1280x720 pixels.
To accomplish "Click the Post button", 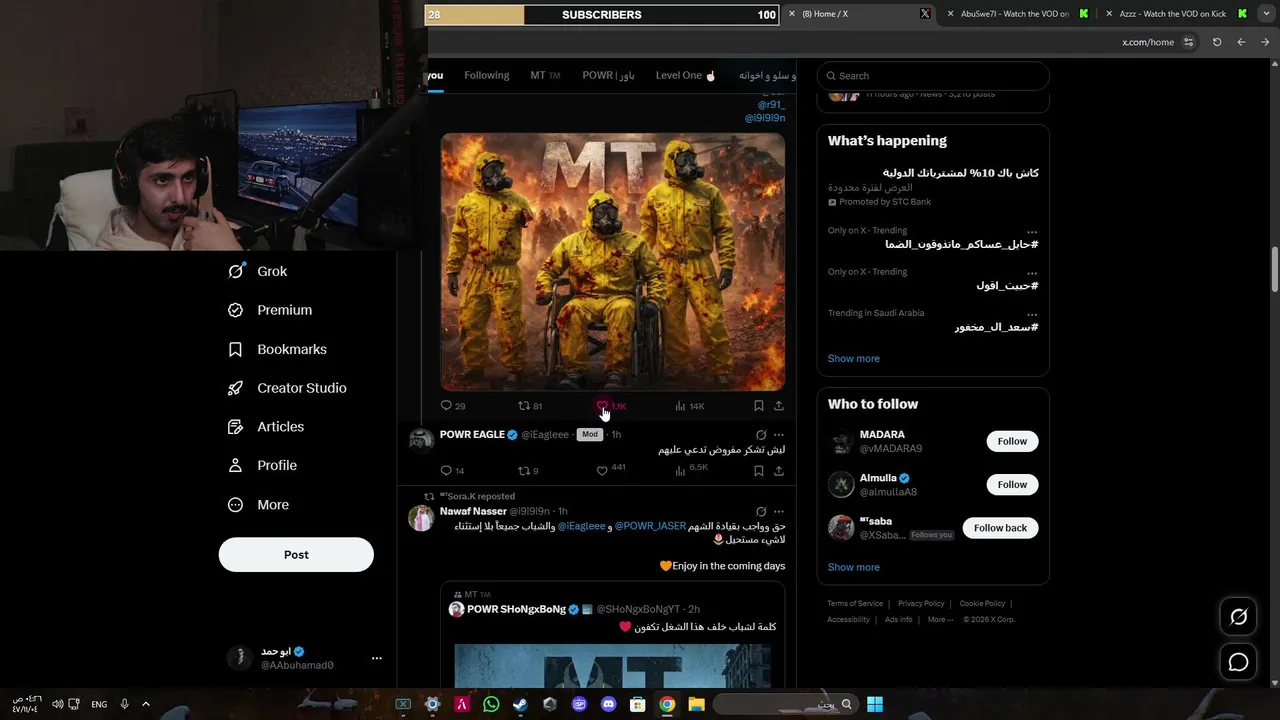I will (x=296, y=555).
